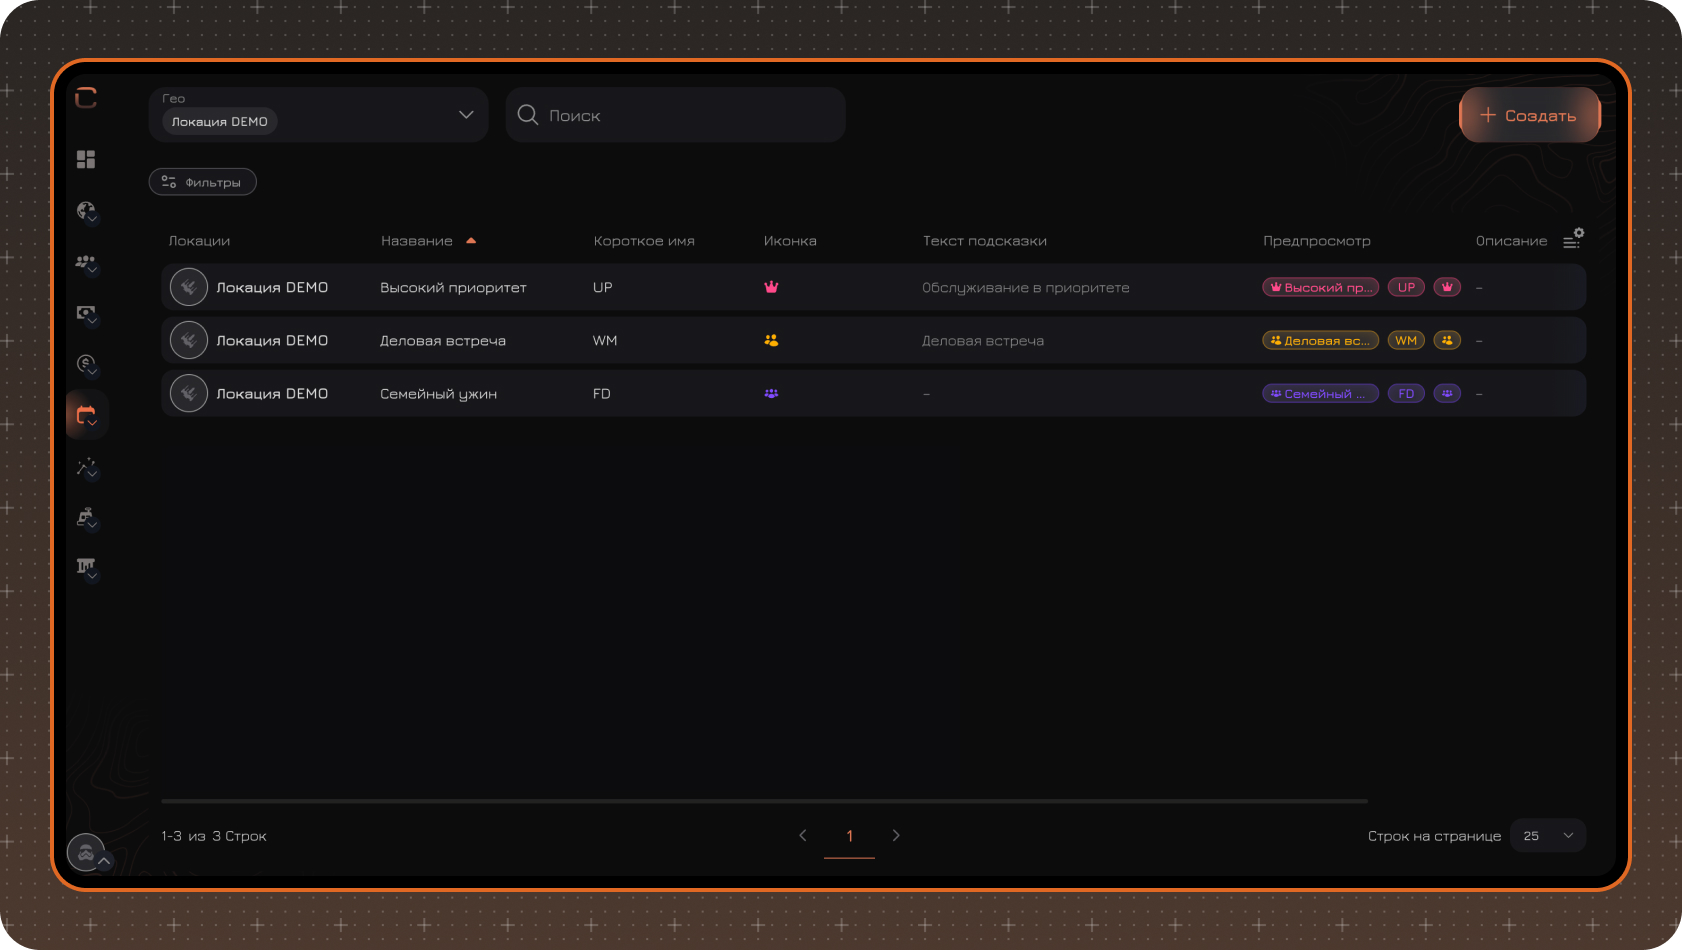The height and width of the screenshot is (950, 1682).
Task: Click the orange app logo in the sidebar
Action: point(86,97)
